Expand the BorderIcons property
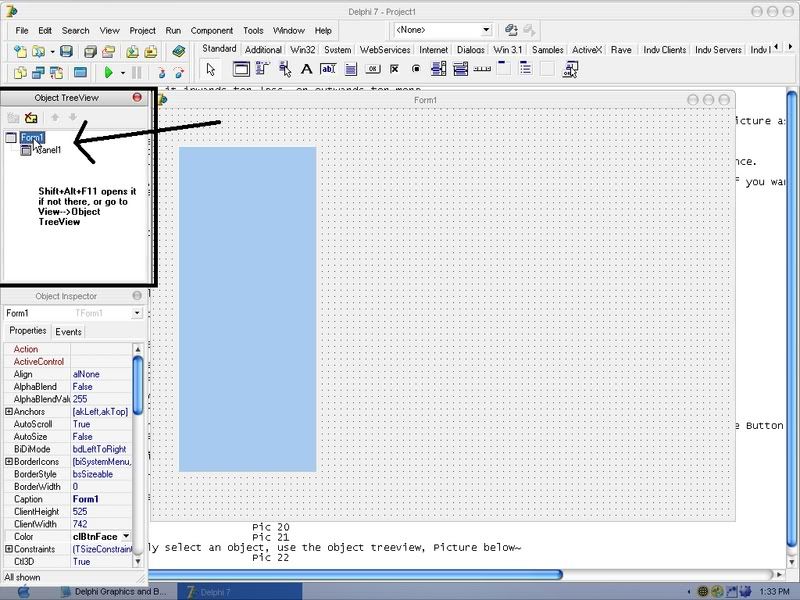Image resolution: width=800 pixels, height=600 pixels. 9,462
